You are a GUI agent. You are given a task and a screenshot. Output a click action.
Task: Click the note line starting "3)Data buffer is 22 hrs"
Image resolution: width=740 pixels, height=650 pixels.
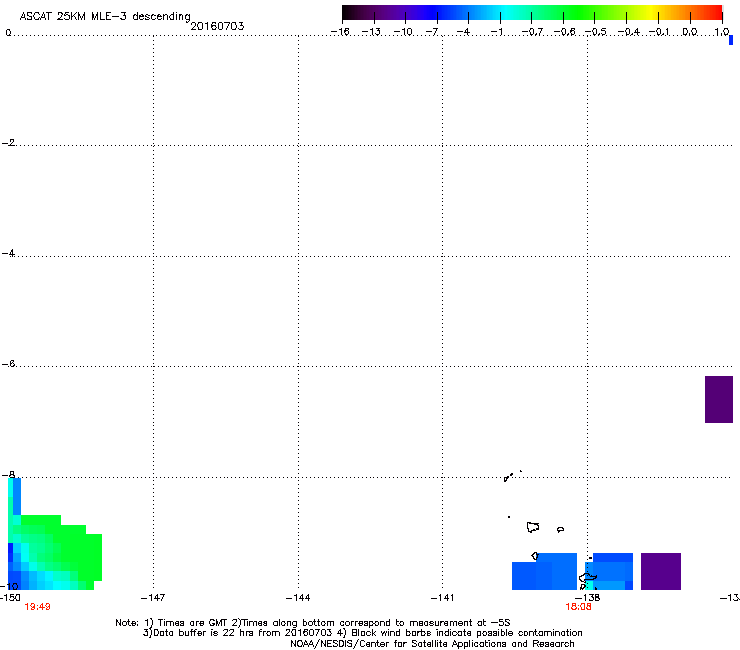pyautogui.click(x=362, y=633)
